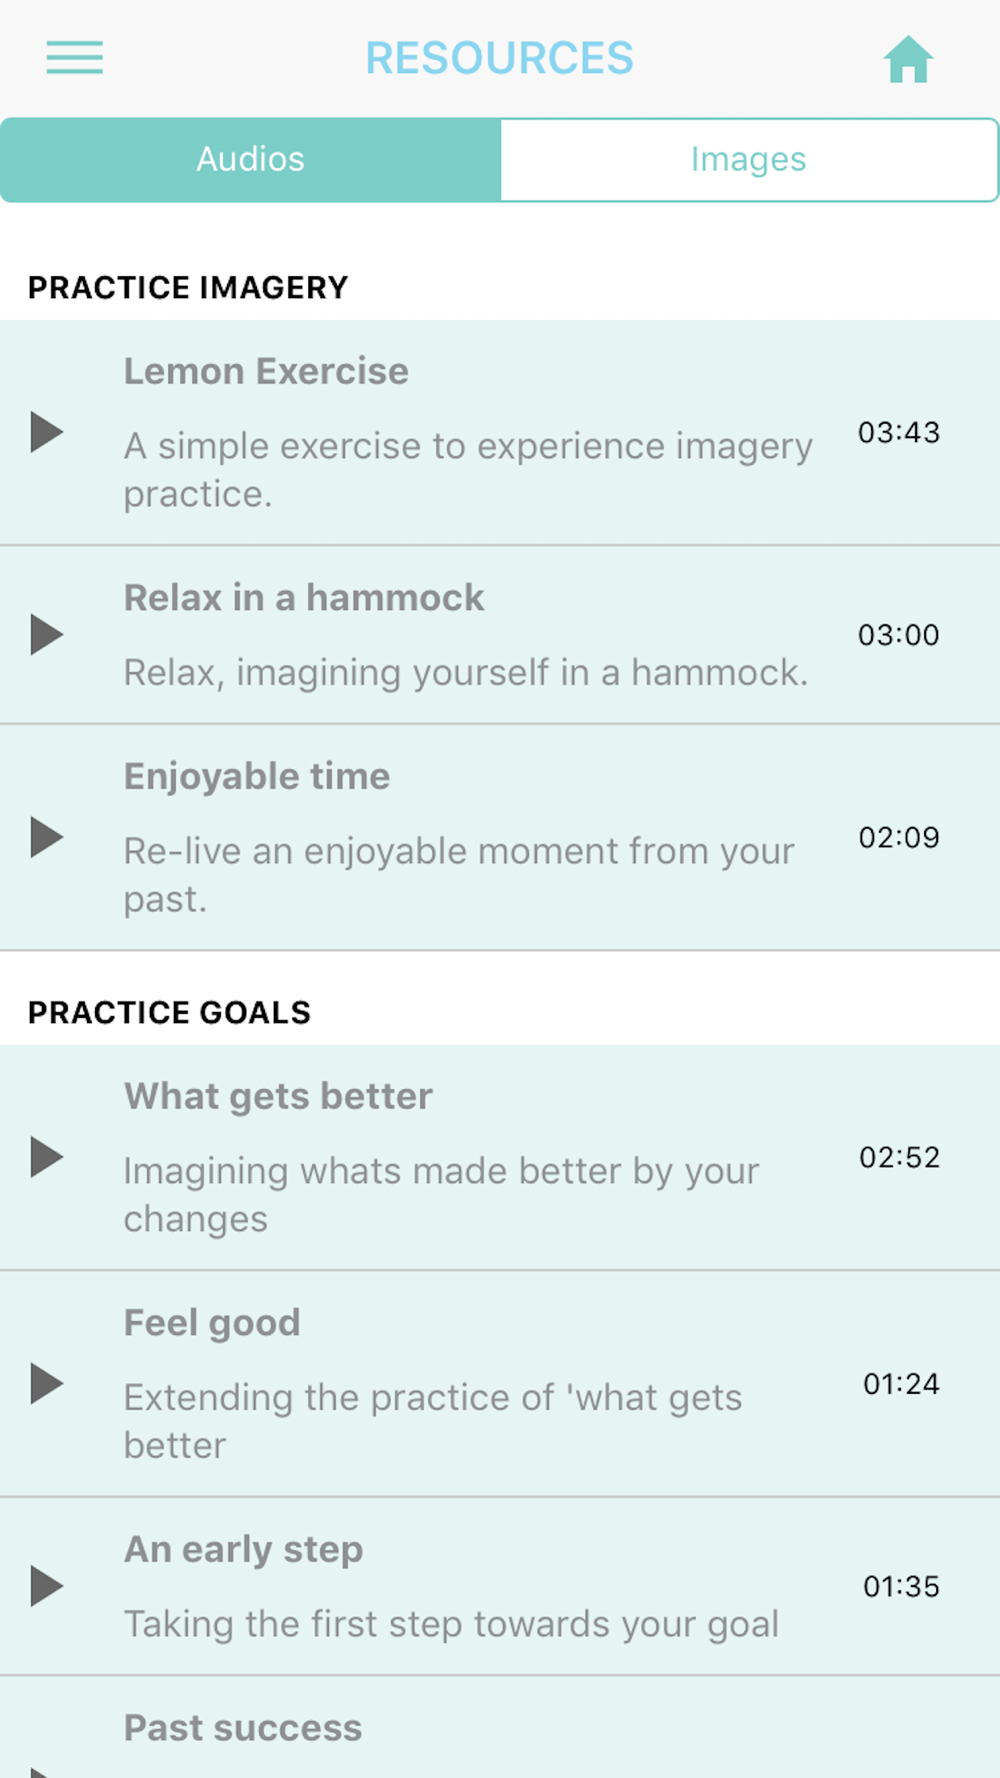Switch to the Images tab
The width and height of the screenshot is (1000, 1778).
tap(749, 160)
